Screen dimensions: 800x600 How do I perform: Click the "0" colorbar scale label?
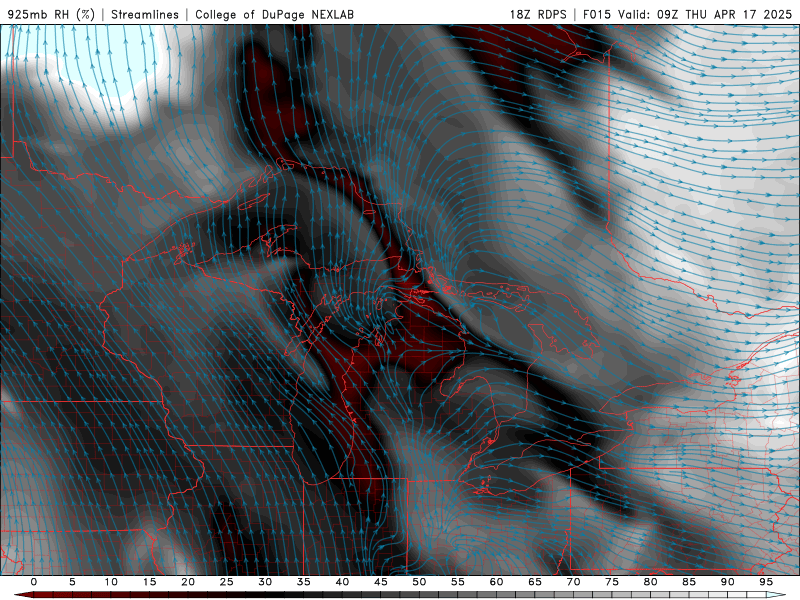click(34, 582)
